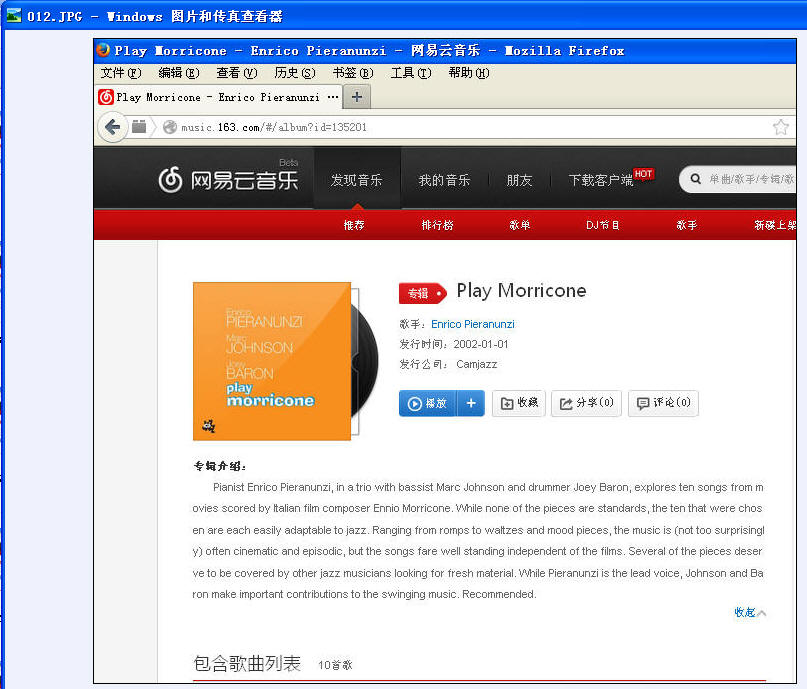Click the 分享(0) share button
Image resolution: width=807 pixels, height=689 pixels.
coord(587,403)
